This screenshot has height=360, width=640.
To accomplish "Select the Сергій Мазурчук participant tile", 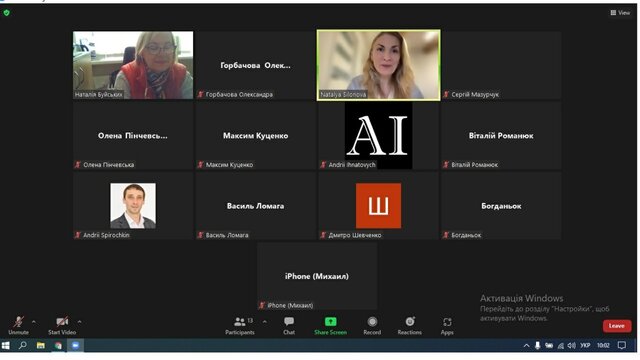I will pyautogui.click(x=501, y=65).
